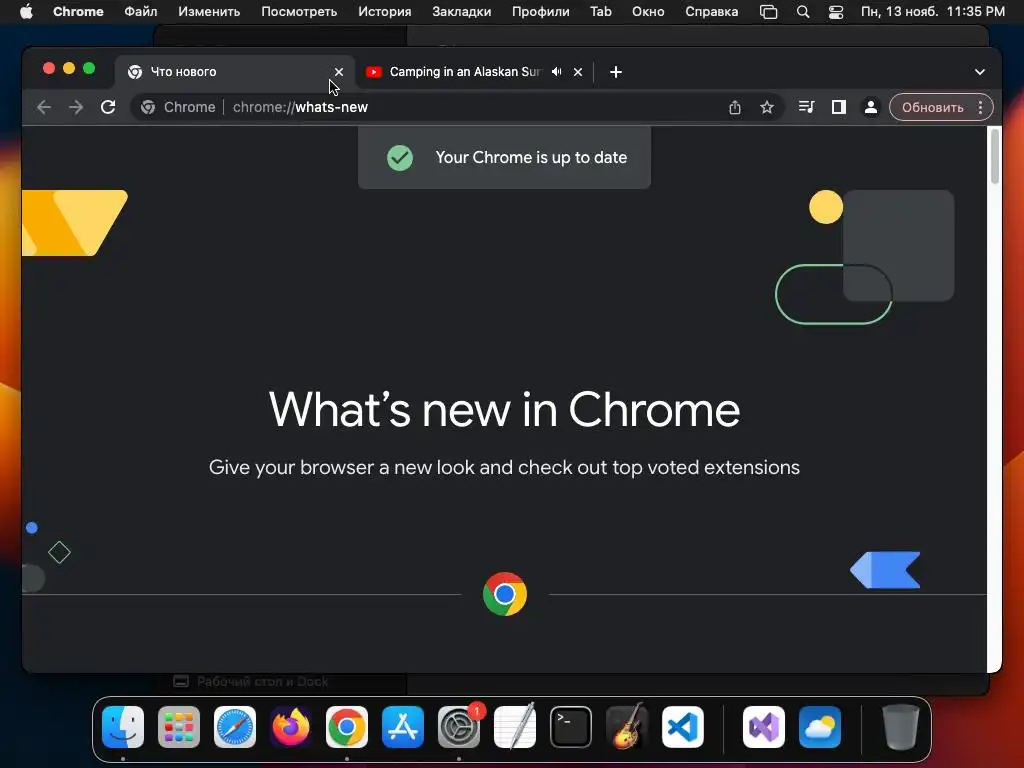1024x768 pixels.
Task: Click the Chrome logo on the page
Action: 505,594
